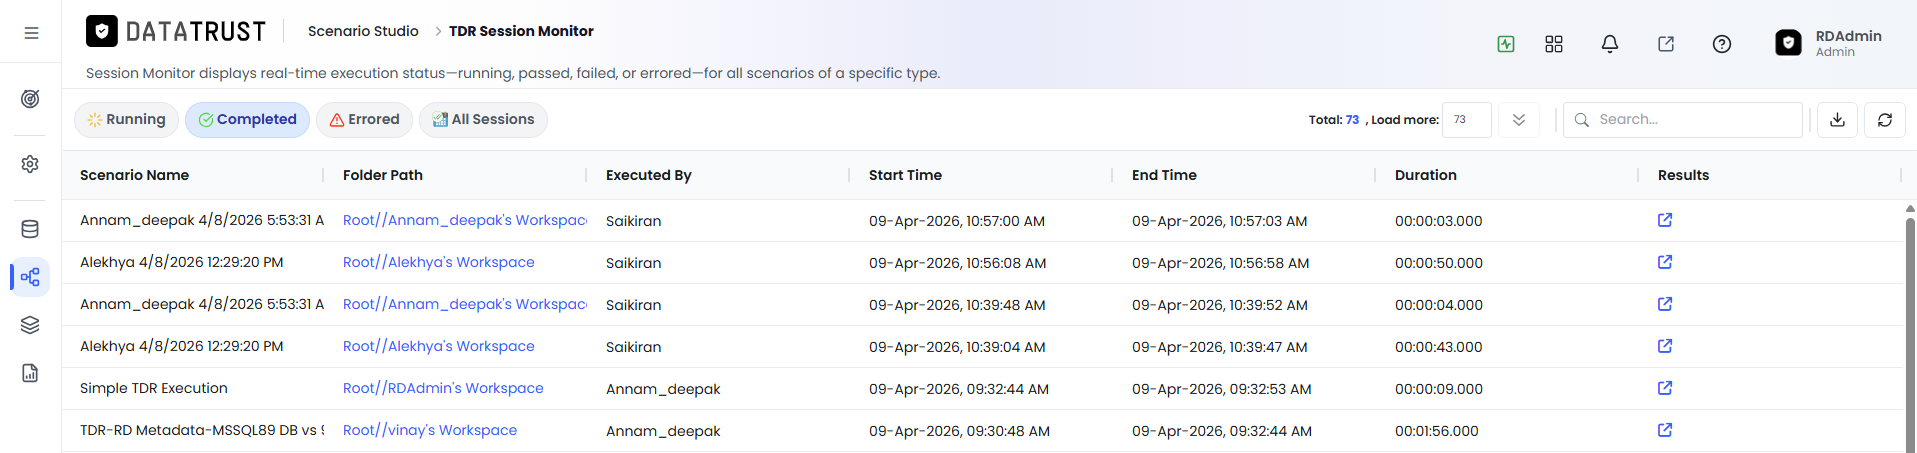Click Annam_deepak in Simple TDR Execution row
The height and width of the screenshot is (453, 1917).
pyautogui.click(x=663, y=389)
